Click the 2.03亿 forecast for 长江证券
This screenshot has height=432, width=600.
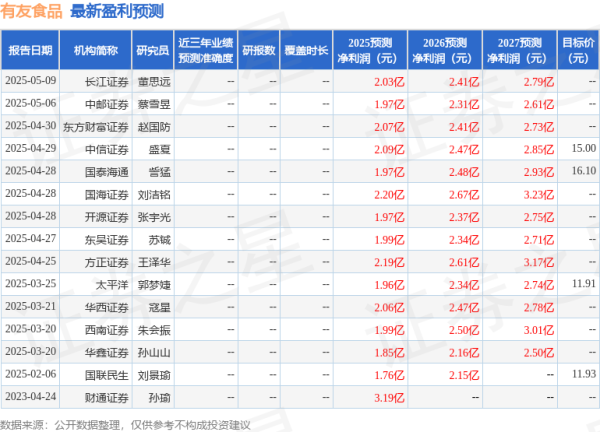389,82
